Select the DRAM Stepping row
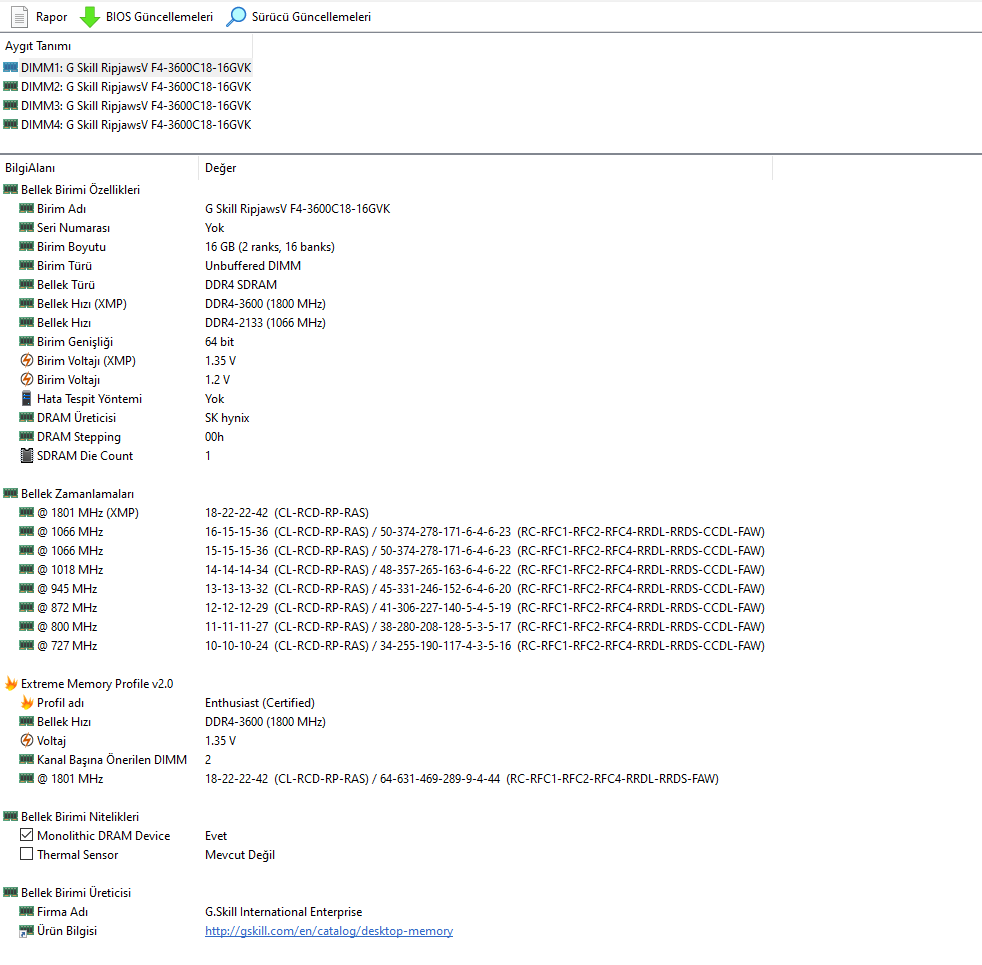This screenshot has width=982, height=965. coord(387,437)
